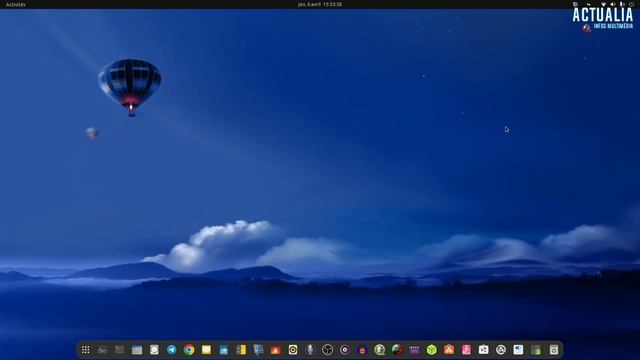The height and width of the screenshot is (360, 640).
Task: Open the purple round record icon
Action: point(345,350)
